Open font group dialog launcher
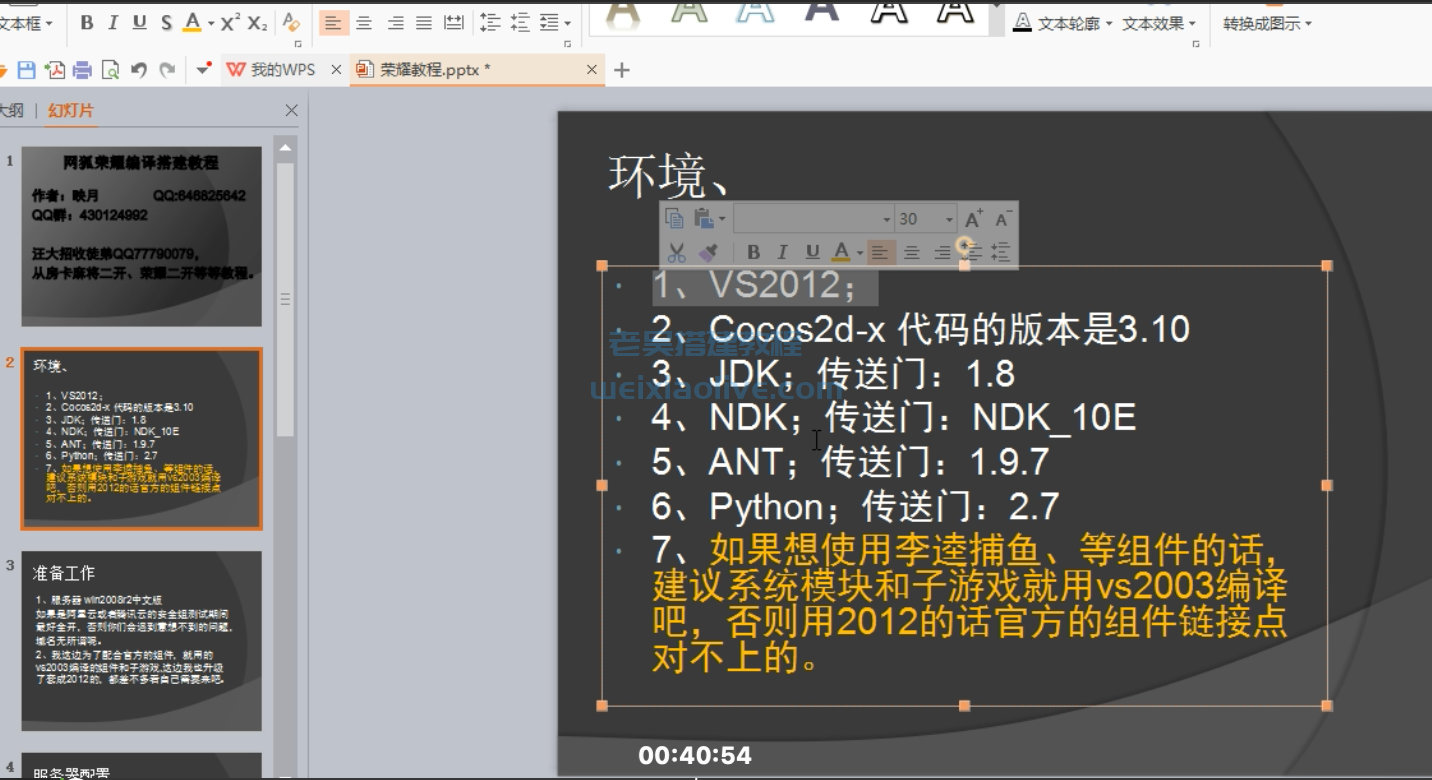This screenshot has width=1432, height=780. coord(298,44)
